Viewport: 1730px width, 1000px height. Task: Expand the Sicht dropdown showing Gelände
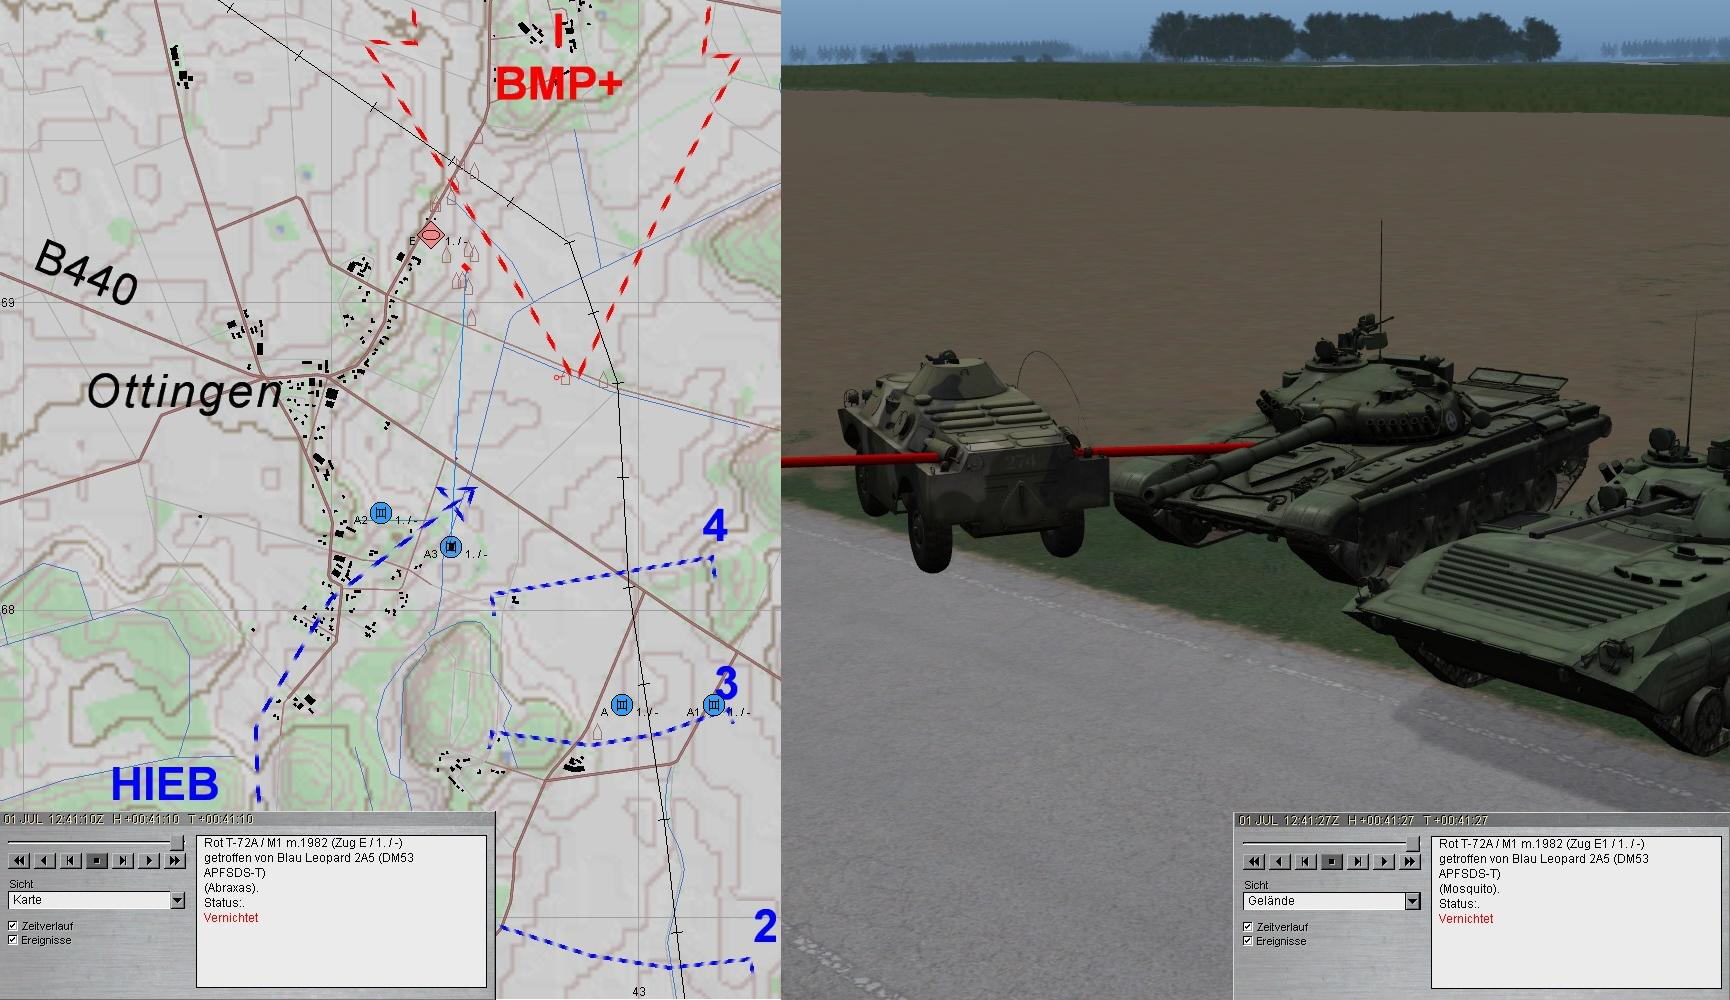pyautogui.click(x=1412, y=902)
